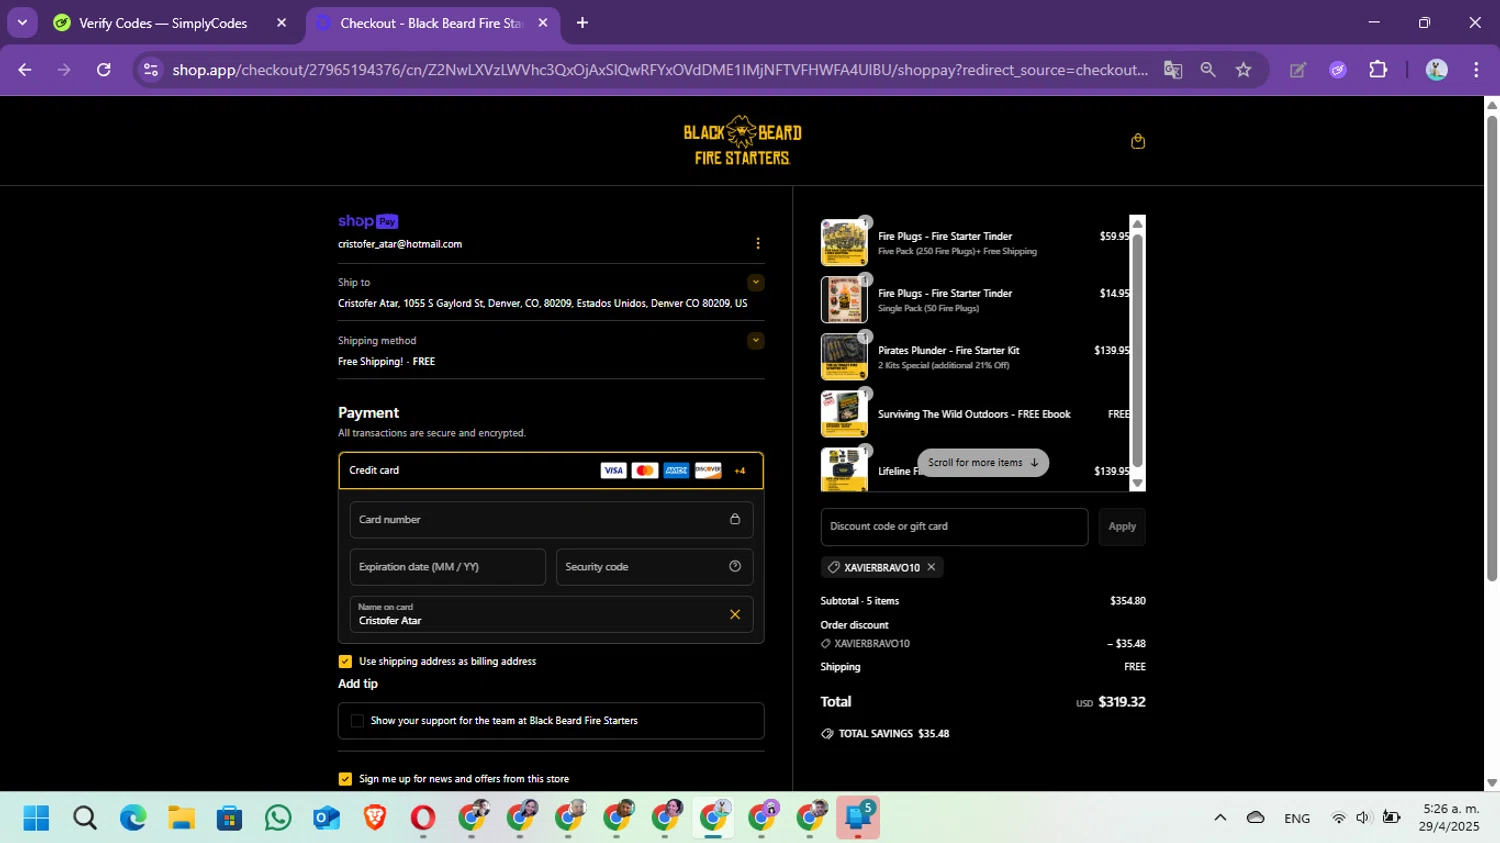Open the Chrome profile avatar
This screenshot has height=843, width=1500.
[x=1437, y=70]
